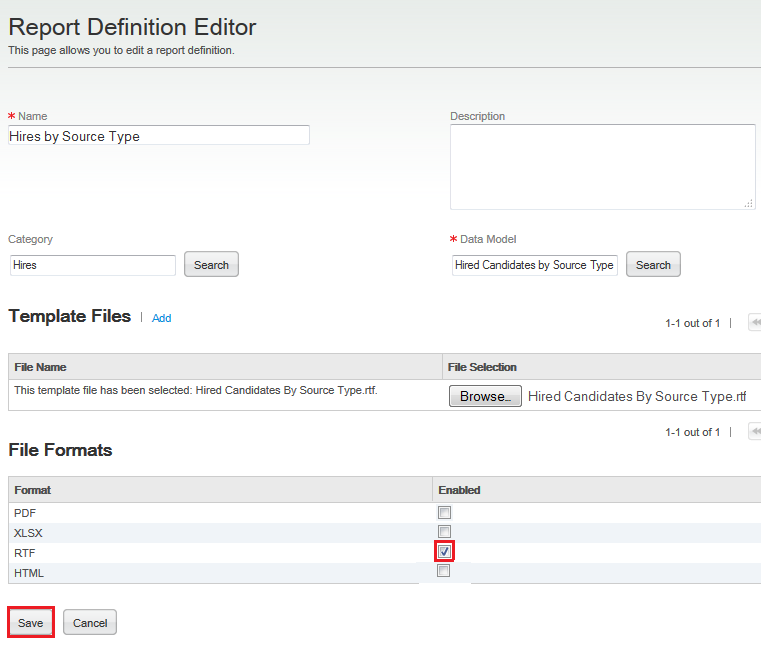Click the File Selection column header
The height and width of the screenshot is (647, 761).
[x=482, y=367]
